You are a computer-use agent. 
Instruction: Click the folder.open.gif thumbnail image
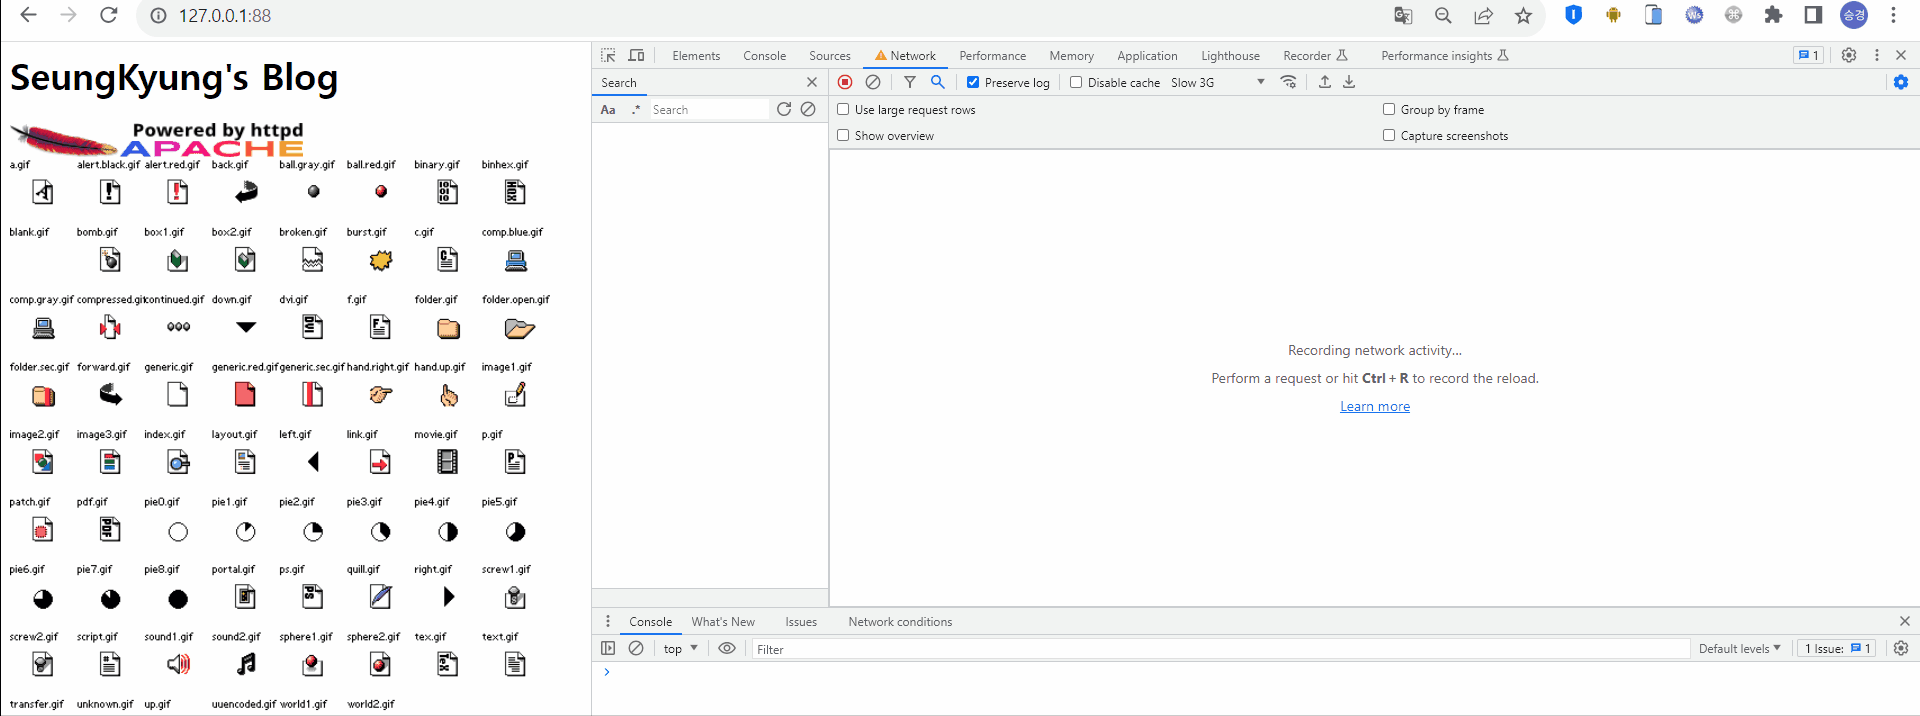(520, 328)
